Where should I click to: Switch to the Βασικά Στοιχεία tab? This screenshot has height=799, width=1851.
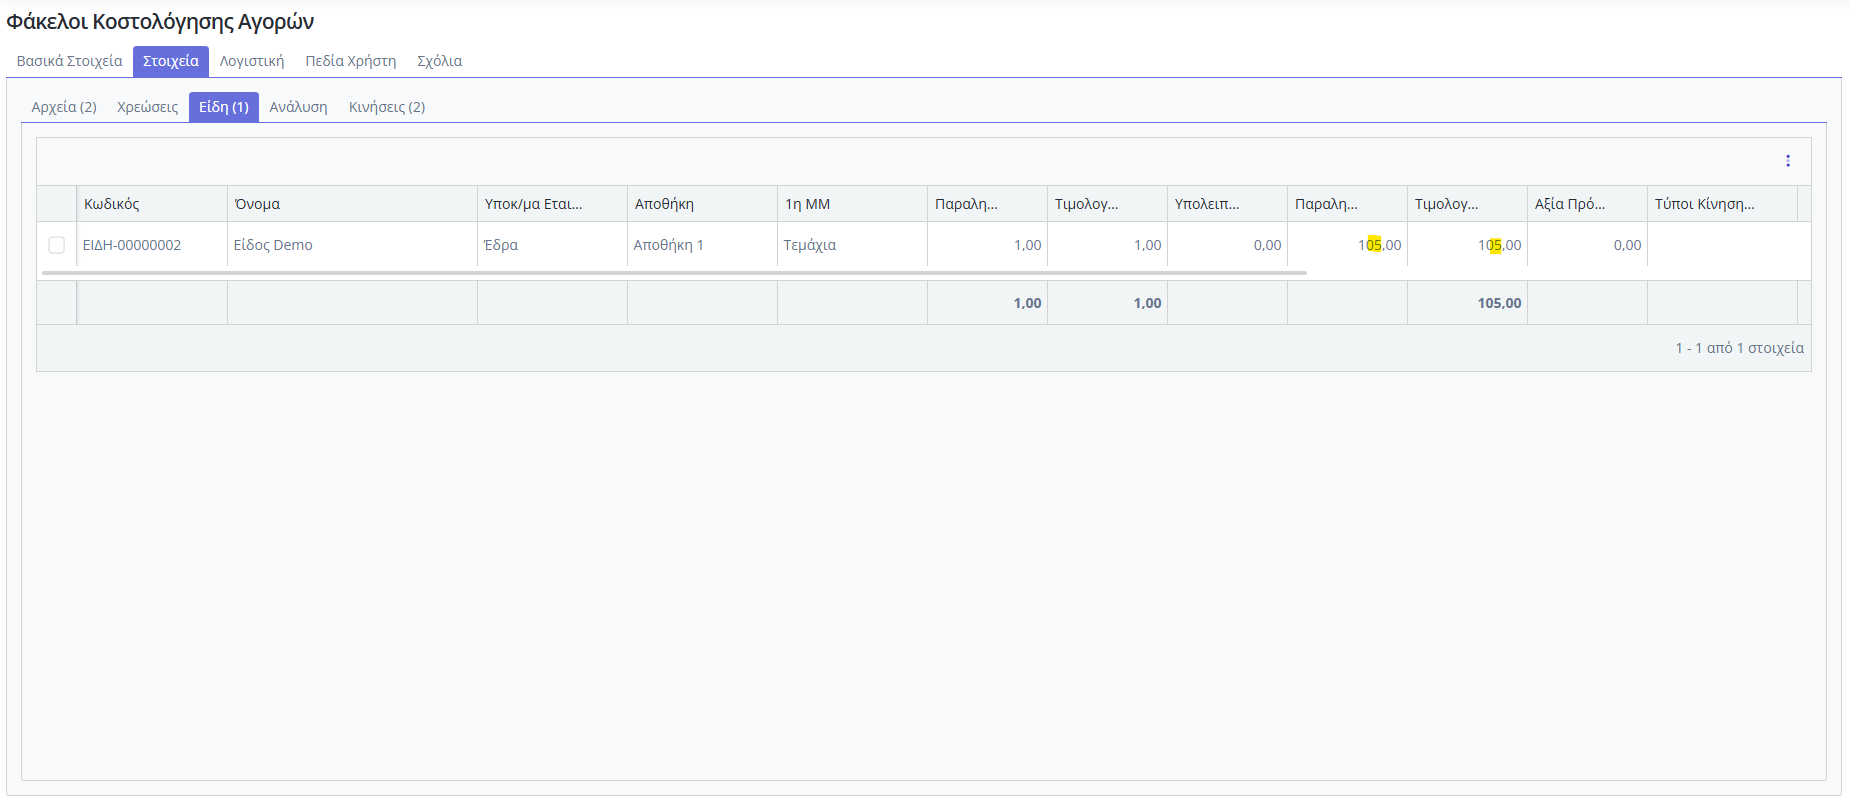69,61
